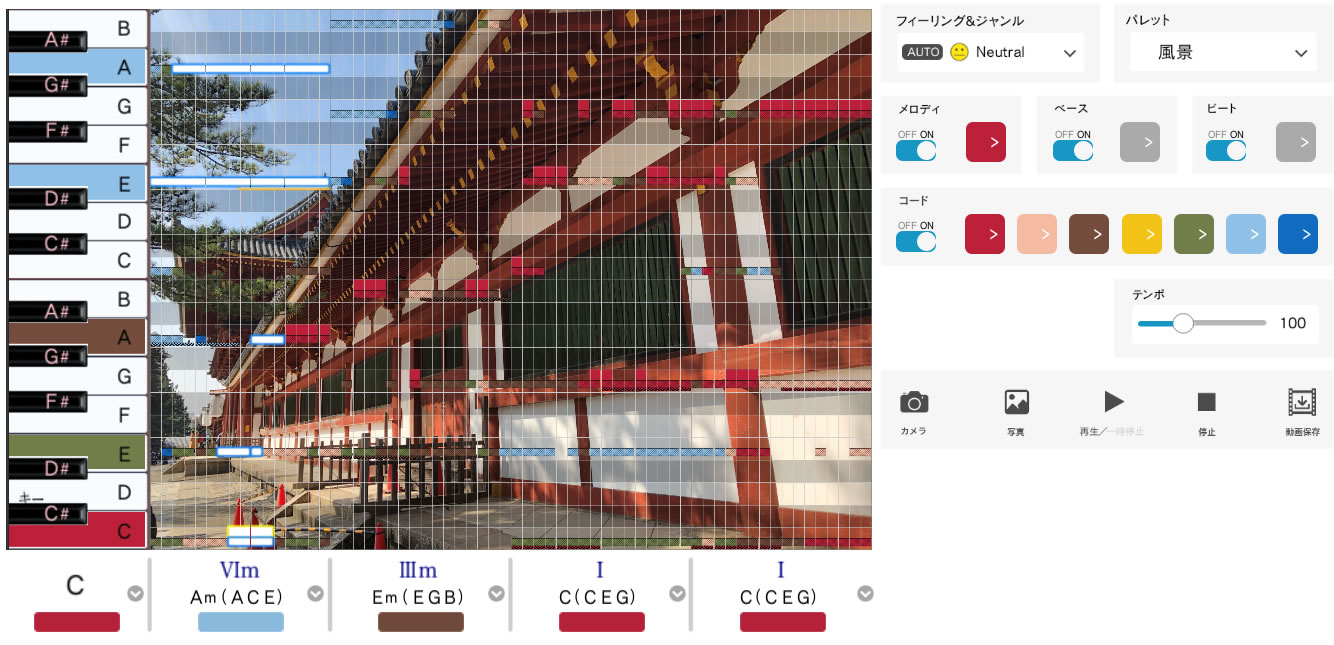Click the テンポ tempo slider handle
Image resolution: width=1334 pixels, height=645 pixels.
[x=1183, y=323]
